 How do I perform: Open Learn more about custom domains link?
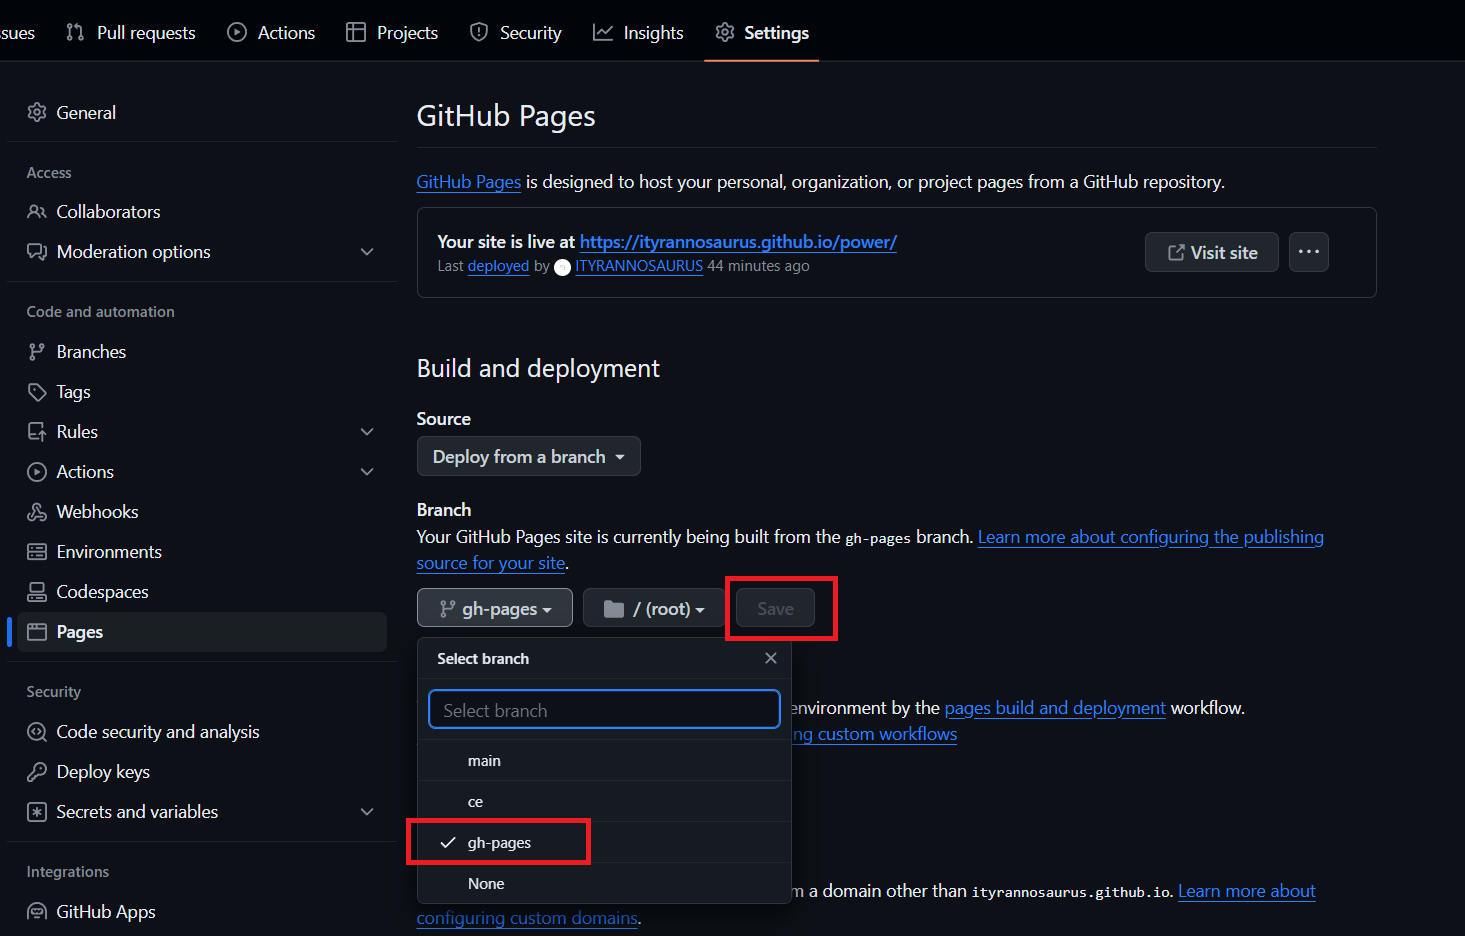click(1247, 891)
